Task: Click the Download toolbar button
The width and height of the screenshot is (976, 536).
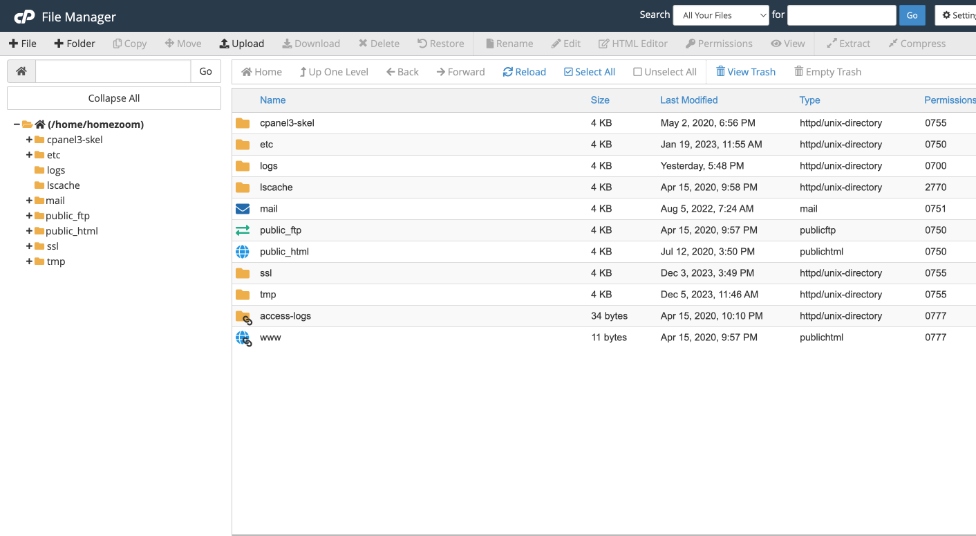Action: point(311,44)
